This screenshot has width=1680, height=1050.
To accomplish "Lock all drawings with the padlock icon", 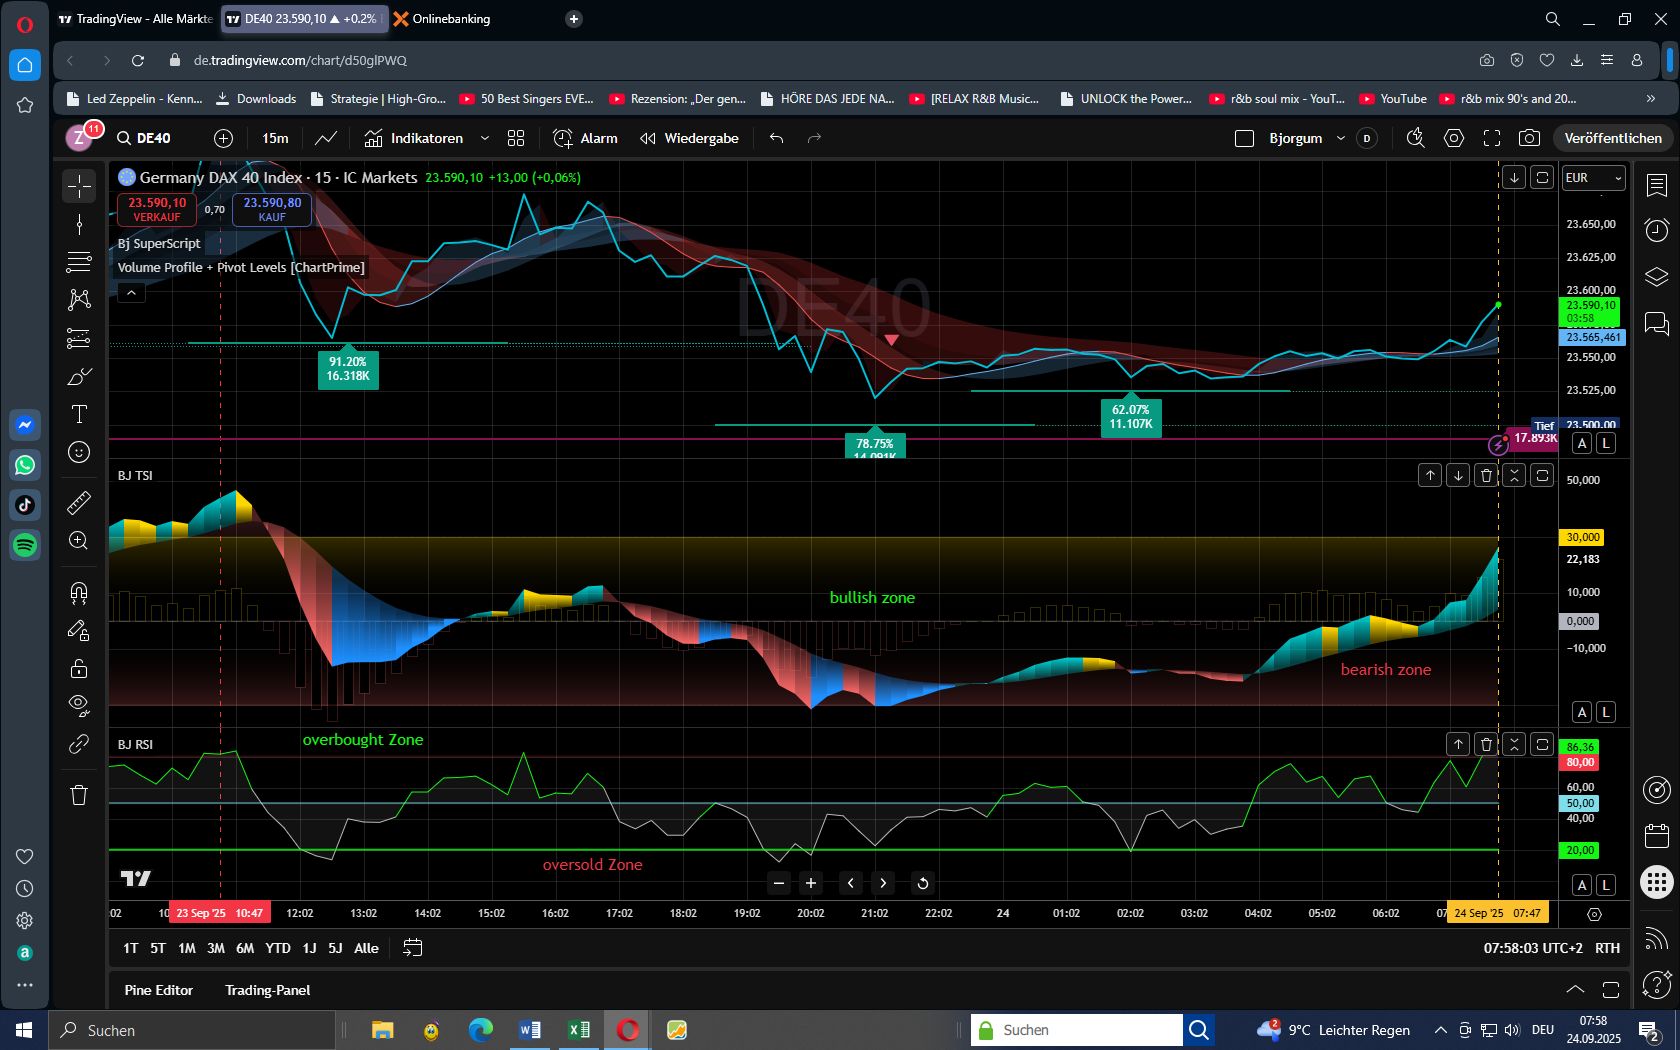I will click(78, 668).
